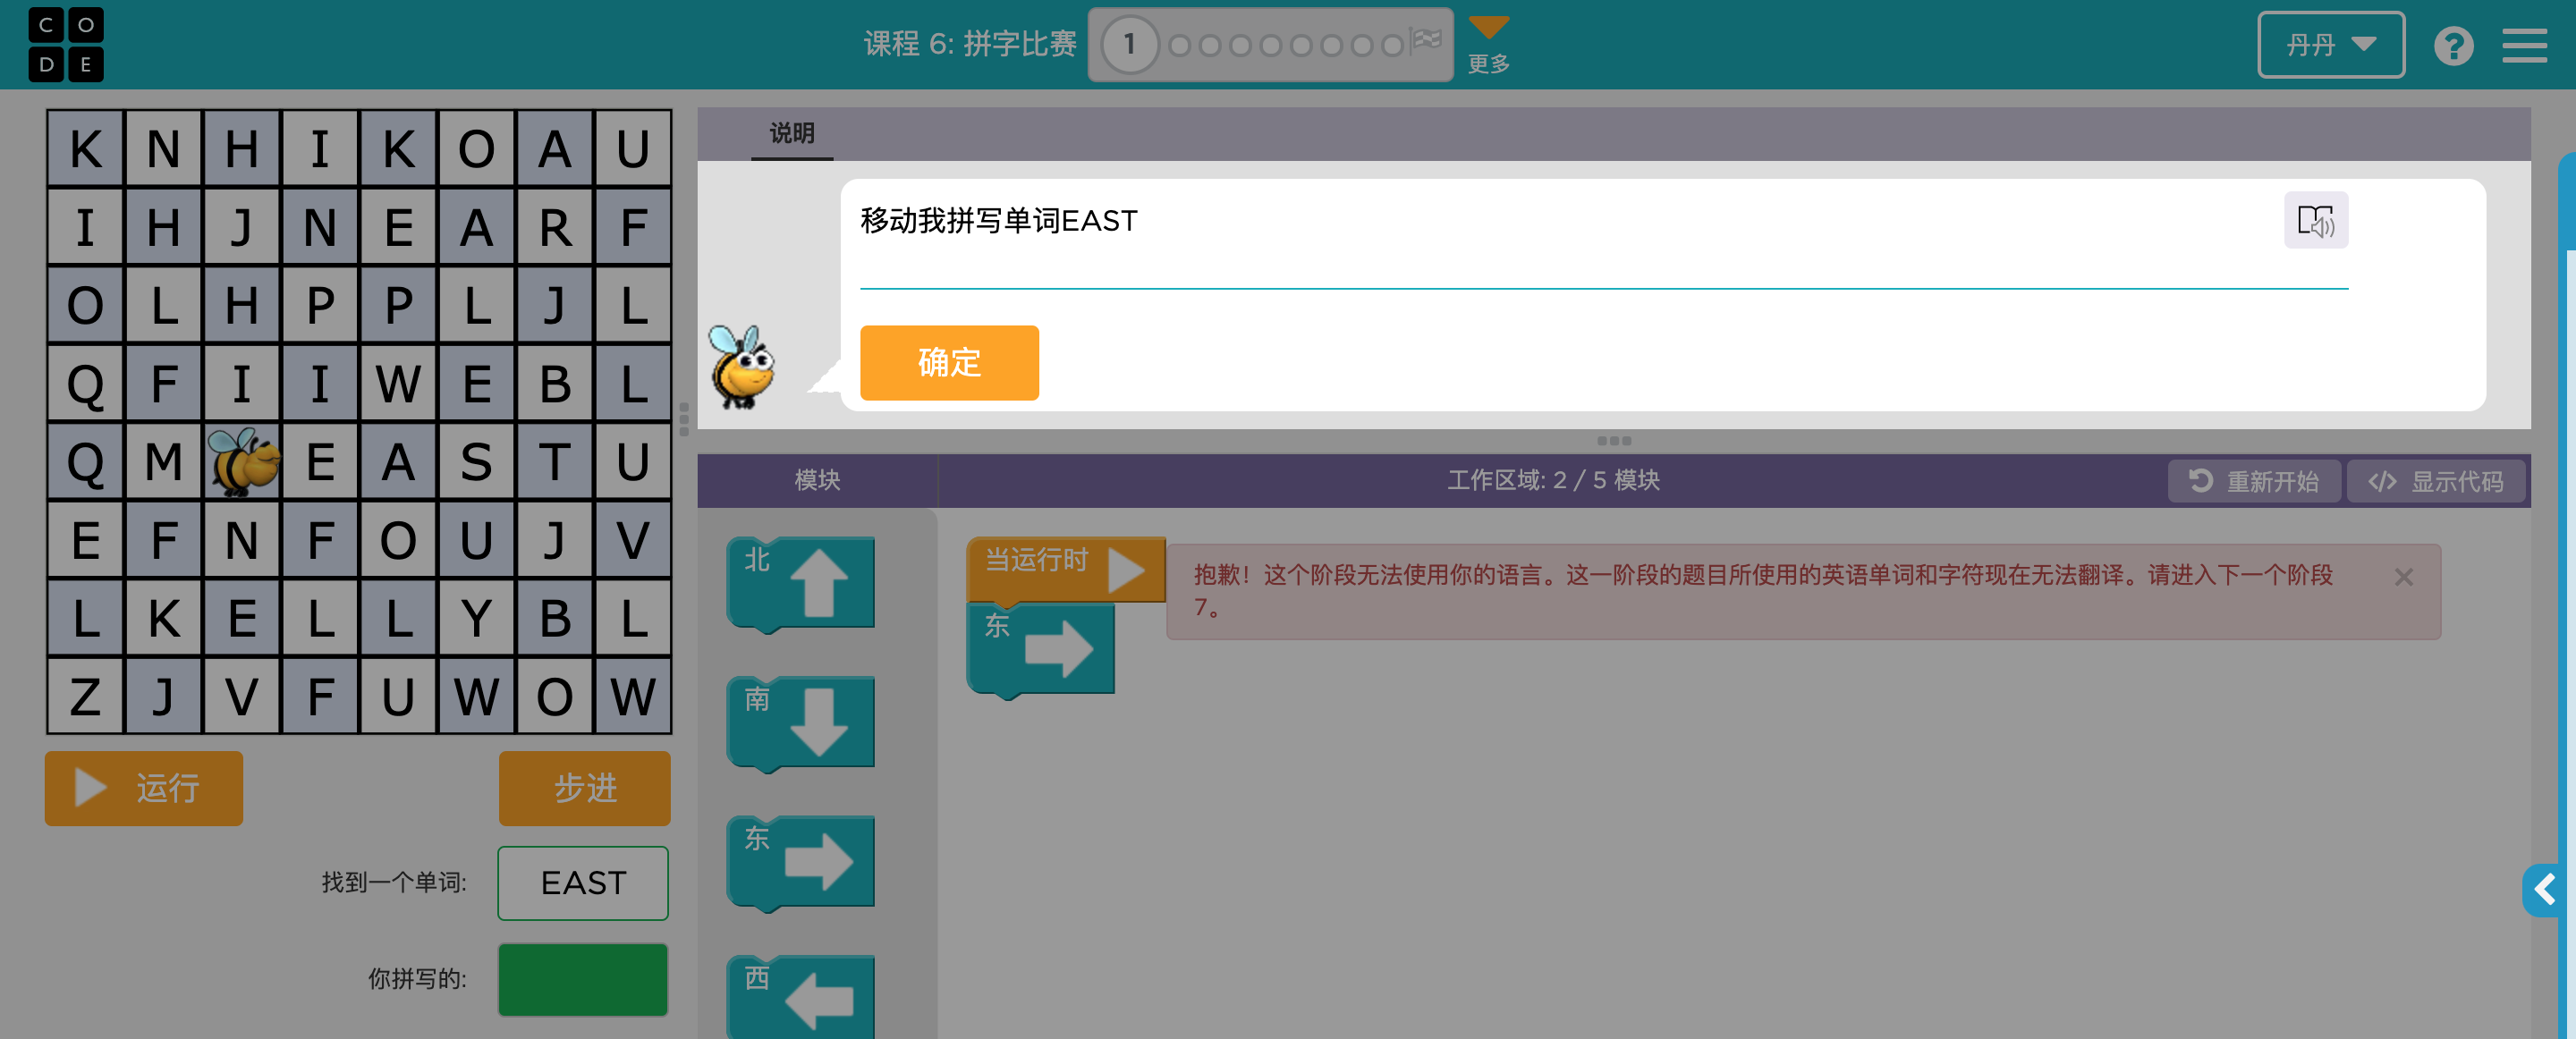Screen dimensions: 2576x1039
Task: Click the 模块 toolbox header
Action: [x=817, y=480]
